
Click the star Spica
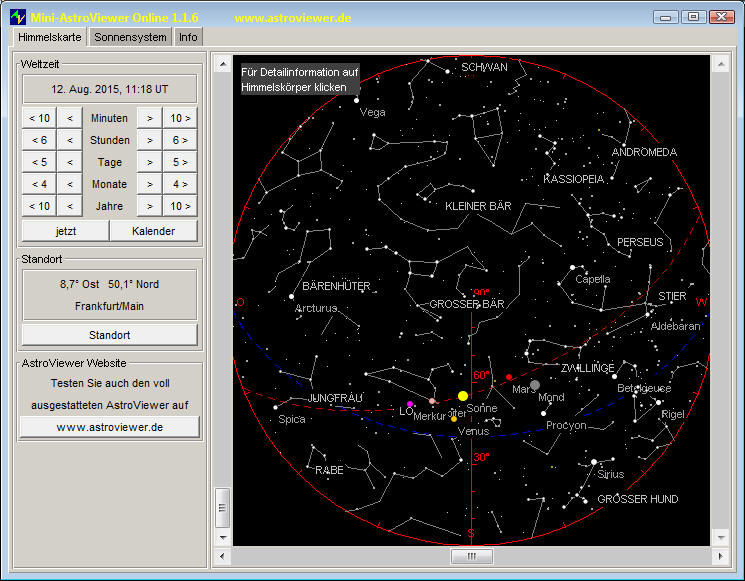276,407
